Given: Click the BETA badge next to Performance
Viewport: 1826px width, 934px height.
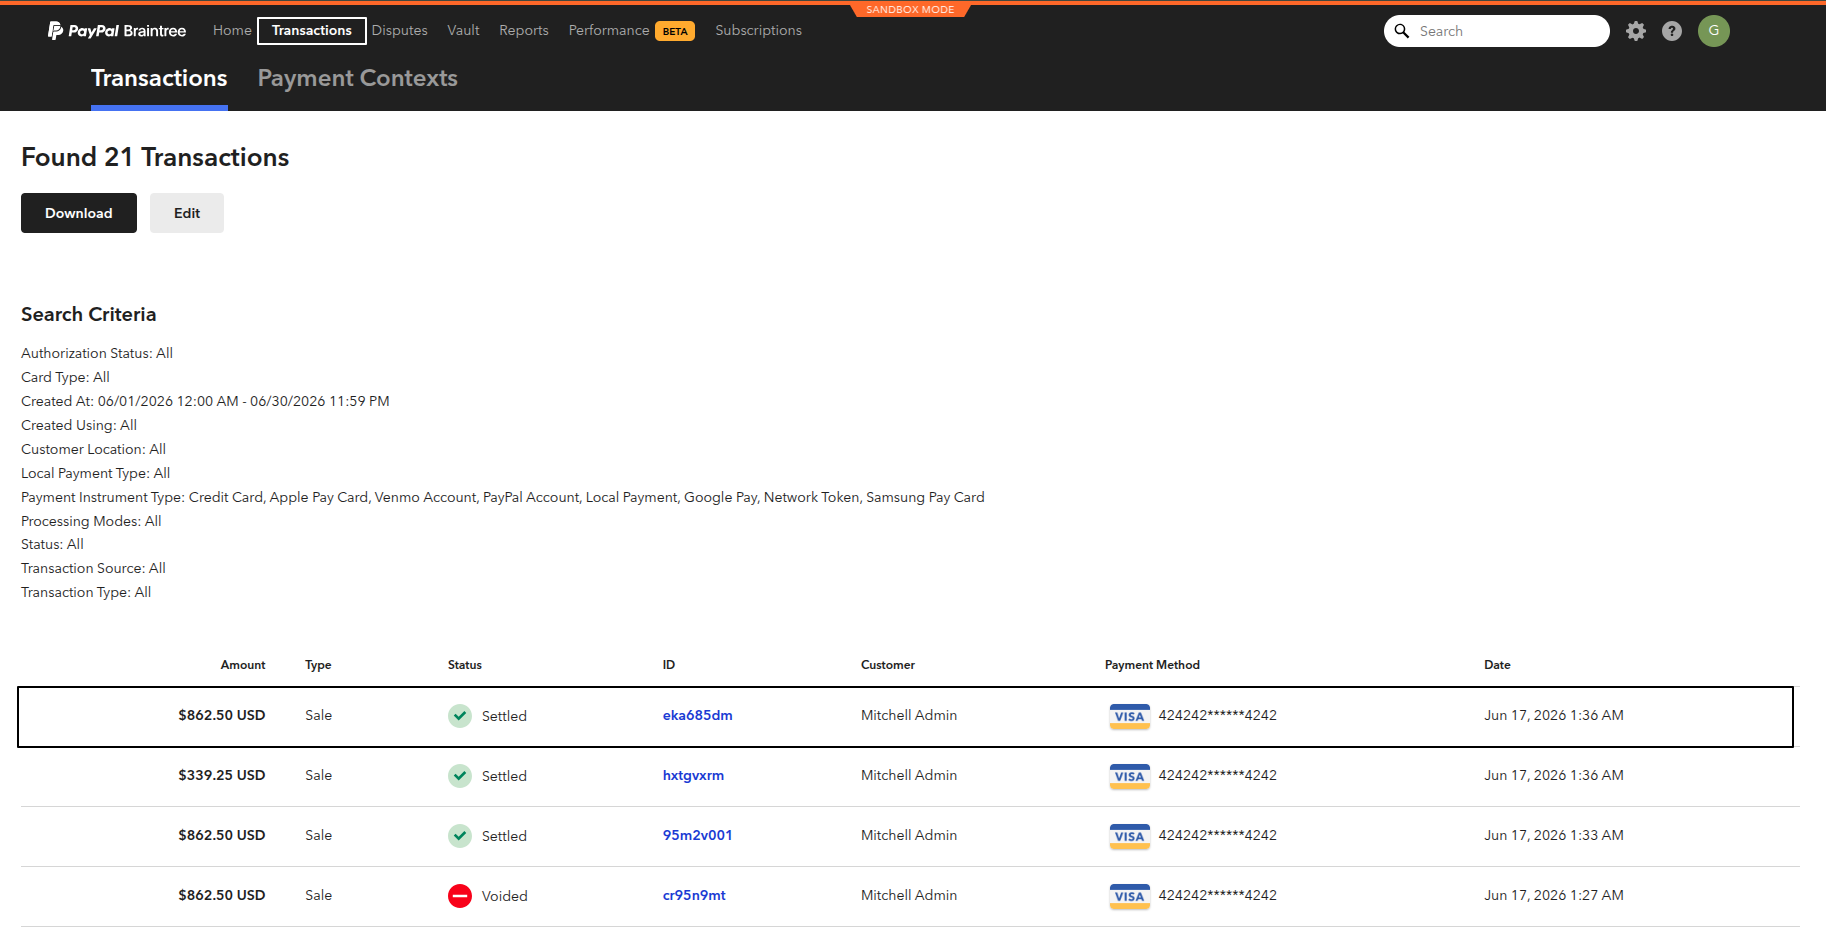Looking at the screenshot, I should (x=675, y=31).
